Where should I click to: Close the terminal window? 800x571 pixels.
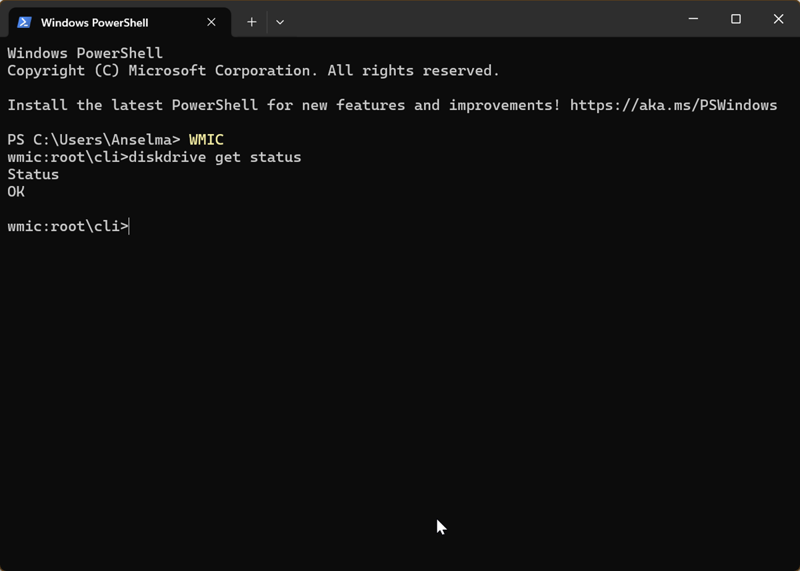pyautogui.click(x=779, y=19)
